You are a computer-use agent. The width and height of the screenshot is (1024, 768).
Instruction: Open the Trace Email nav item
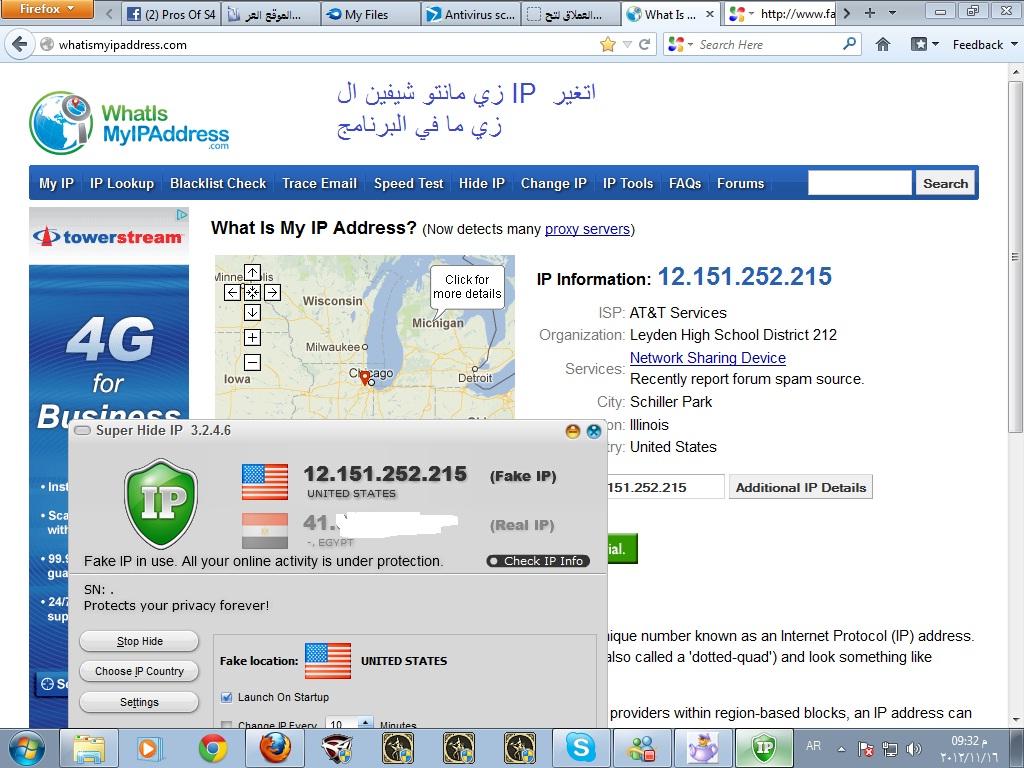[x=319, y=184]
